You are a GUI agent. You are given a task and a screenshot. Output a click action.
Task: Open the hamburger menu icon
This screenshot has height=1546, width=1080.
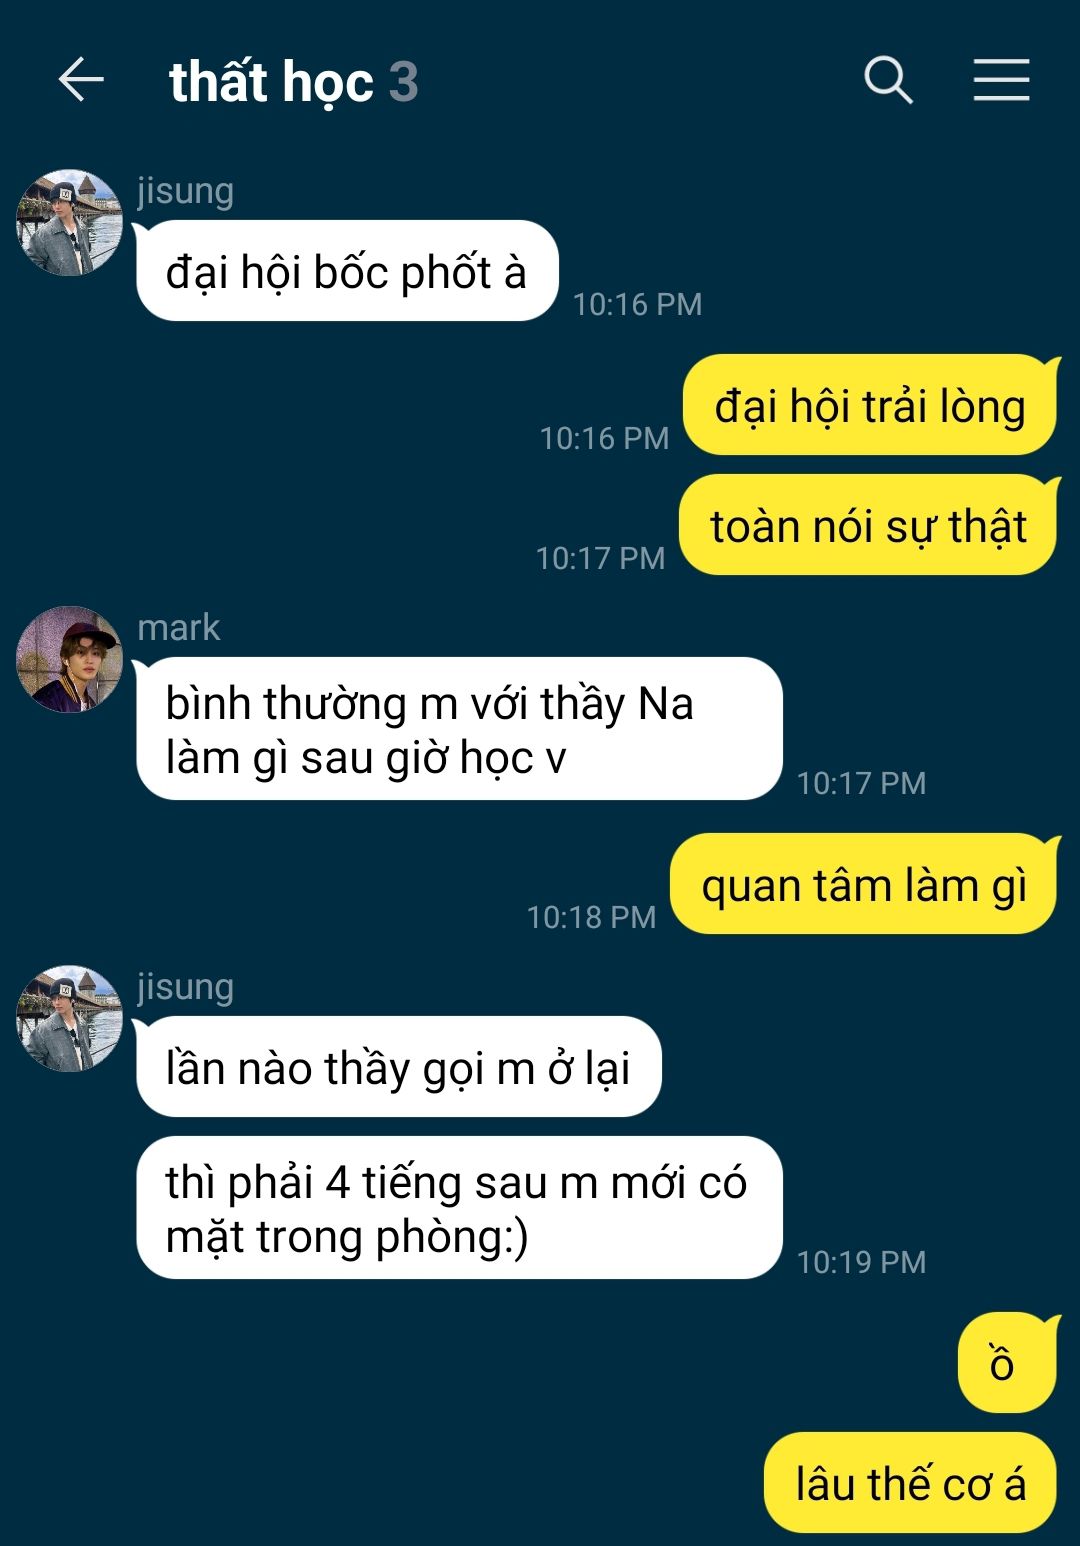pos(1001,80)
